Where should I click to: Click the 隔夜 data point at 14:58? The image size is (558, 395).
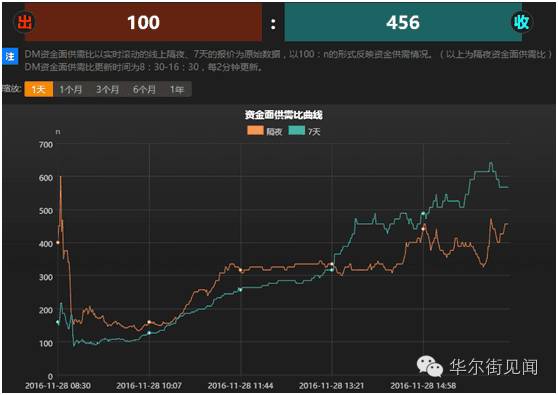(423, 229)
